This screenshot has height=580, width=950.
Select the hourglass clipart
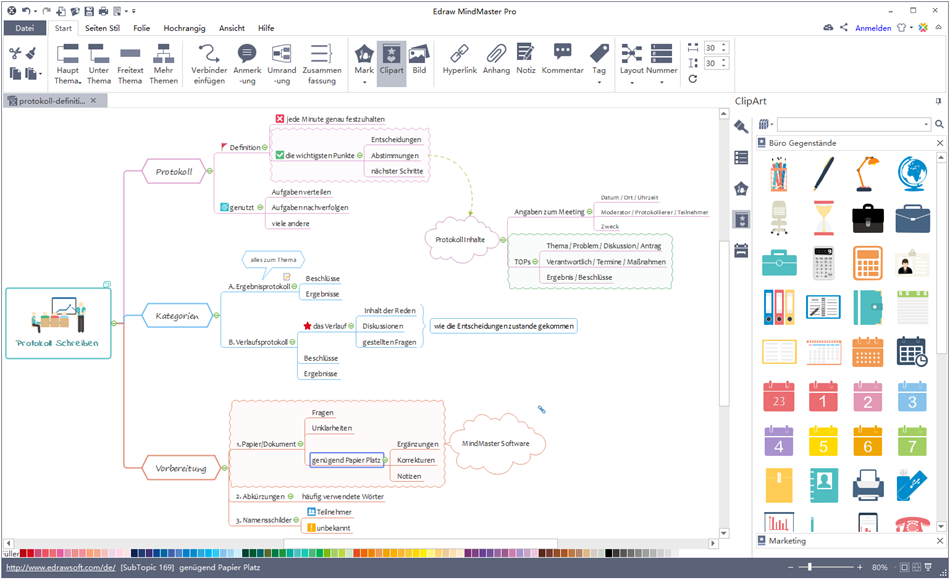coord(823,218)
